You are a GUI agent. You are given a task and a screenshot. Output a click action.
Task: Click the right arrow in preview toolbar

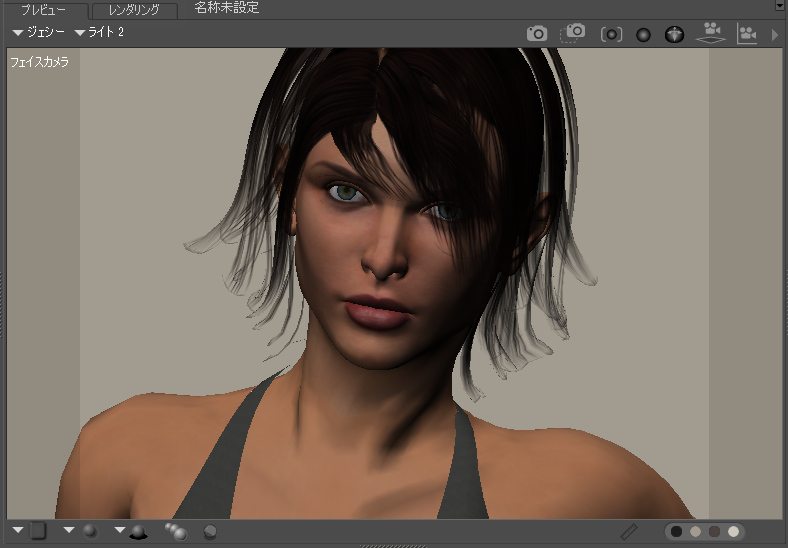click(x=774, y=35)
